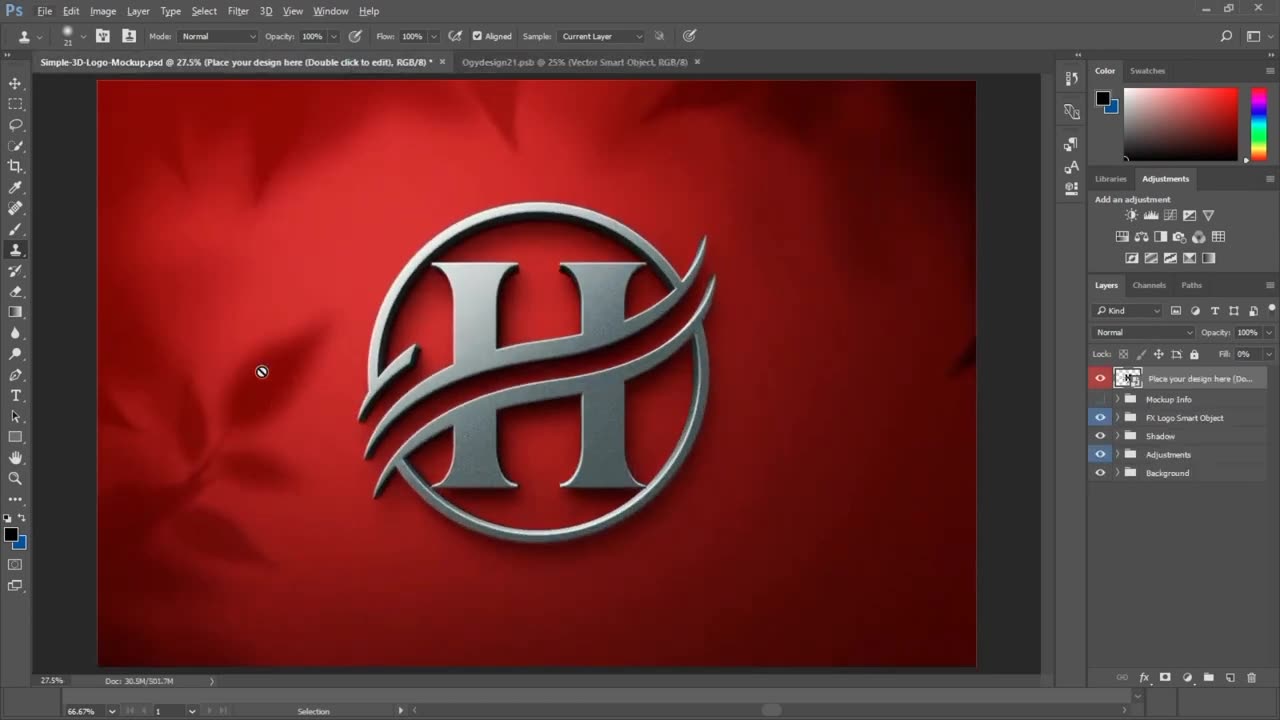Hide the 'Place your design here' layer
1280x720 pixels.
pos(1100,378)
